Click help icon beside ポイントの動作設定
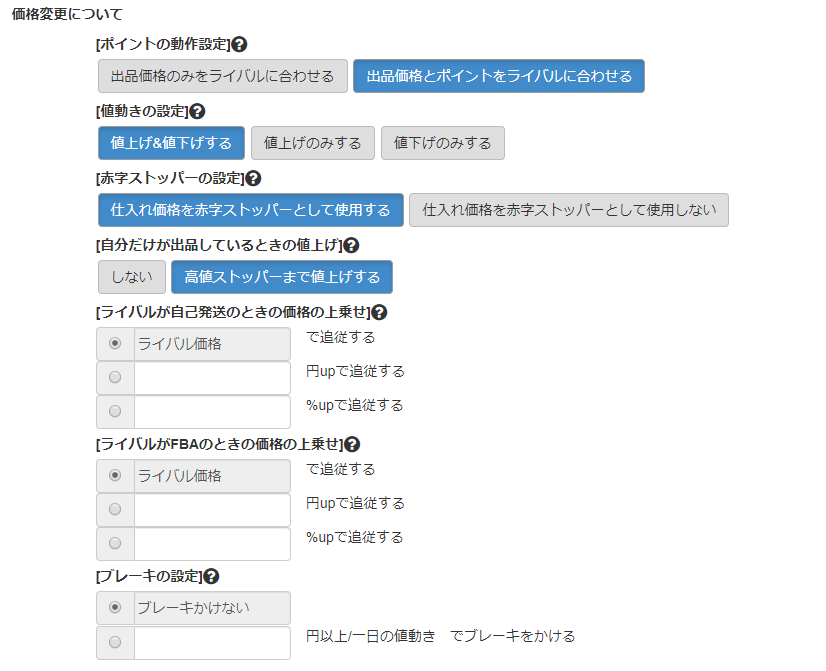Image resolution: width=826 pixels, height=671 pixels. tap(239, 44)
